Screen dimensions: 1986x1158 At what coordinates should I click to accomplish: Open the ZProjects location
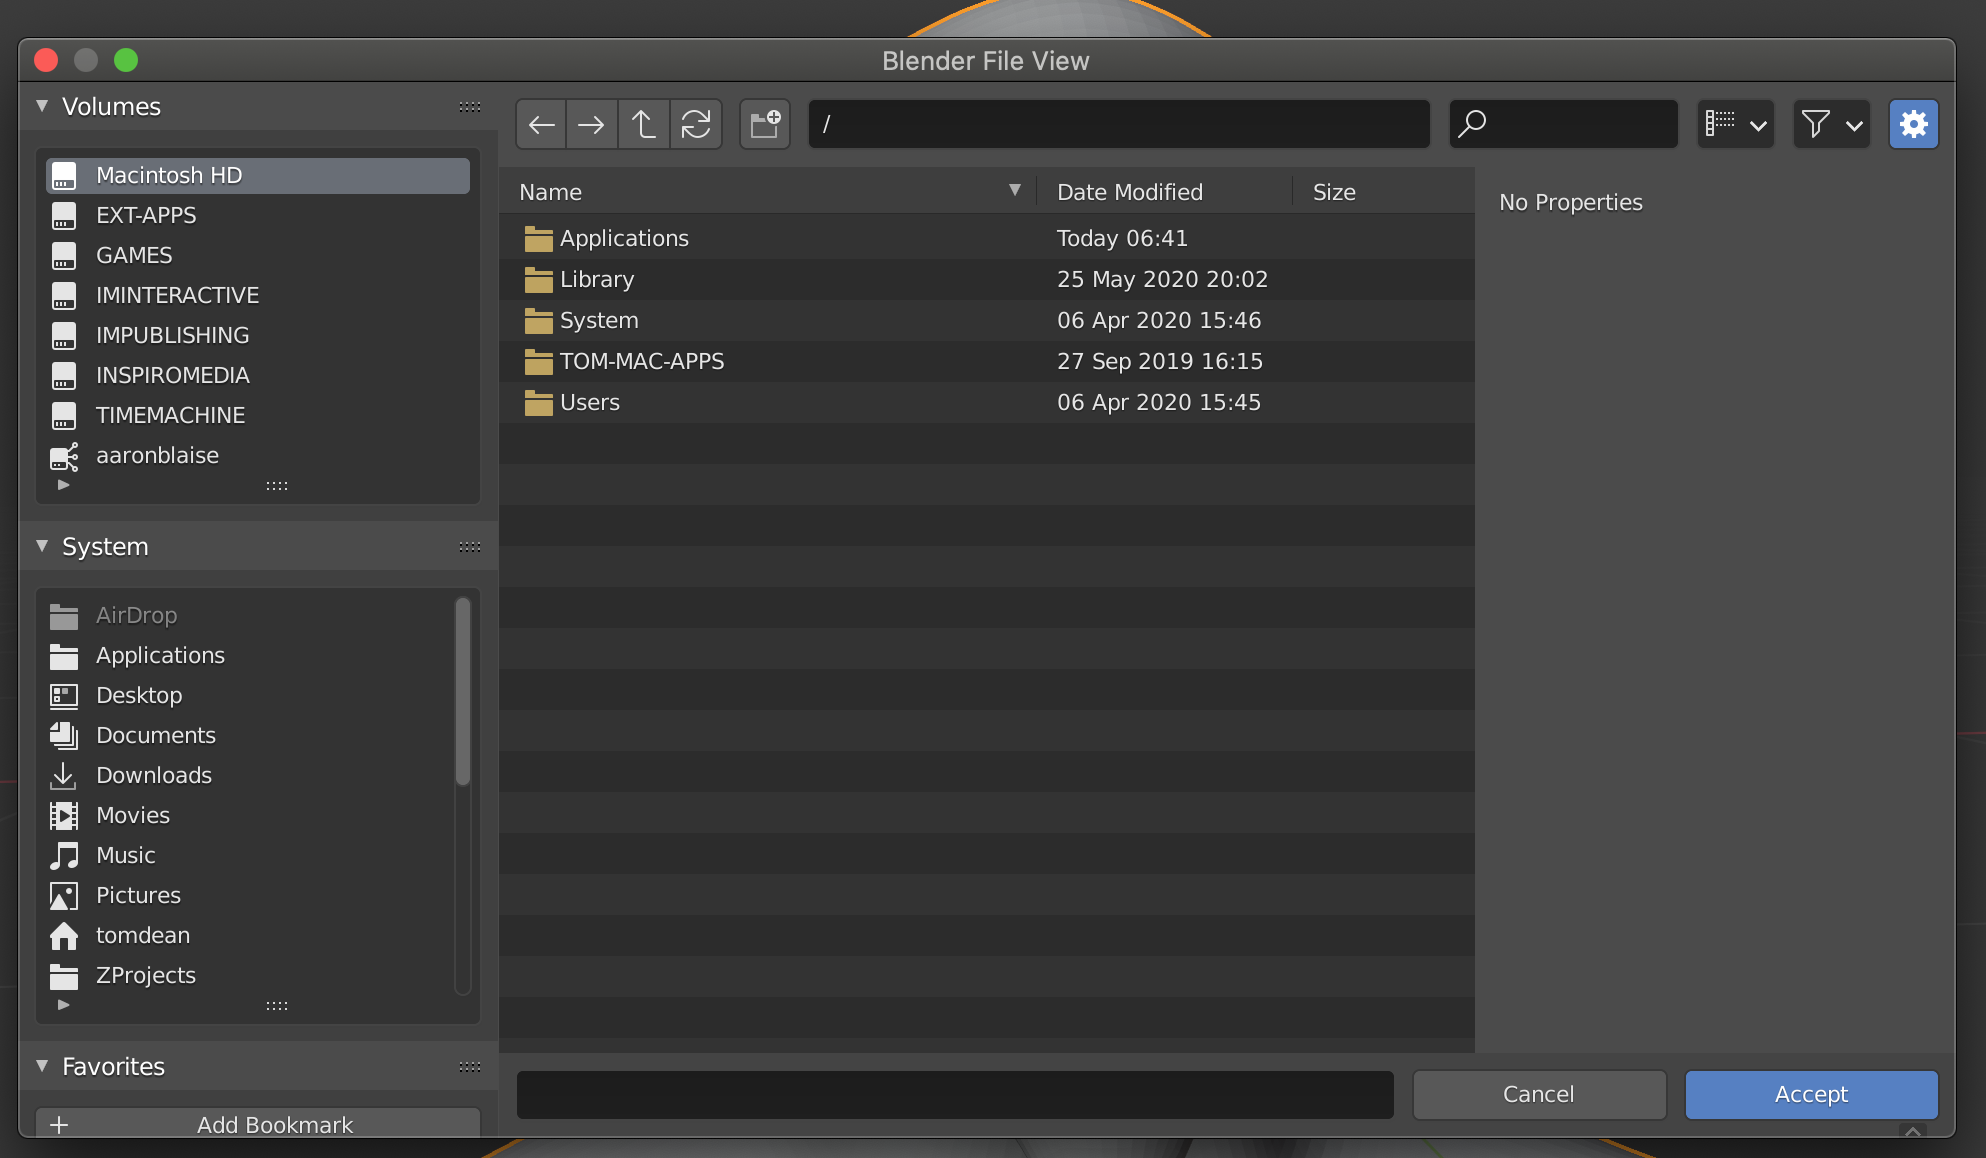click(250, 975)
